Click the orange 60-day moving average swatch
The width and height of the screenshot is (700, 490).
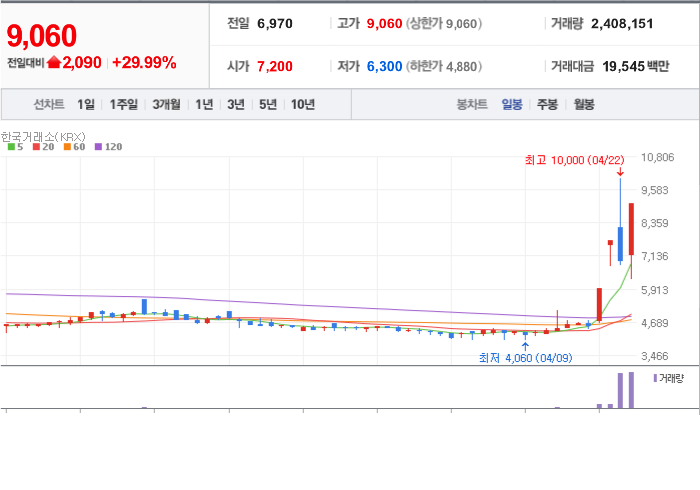tap(67, 147)
